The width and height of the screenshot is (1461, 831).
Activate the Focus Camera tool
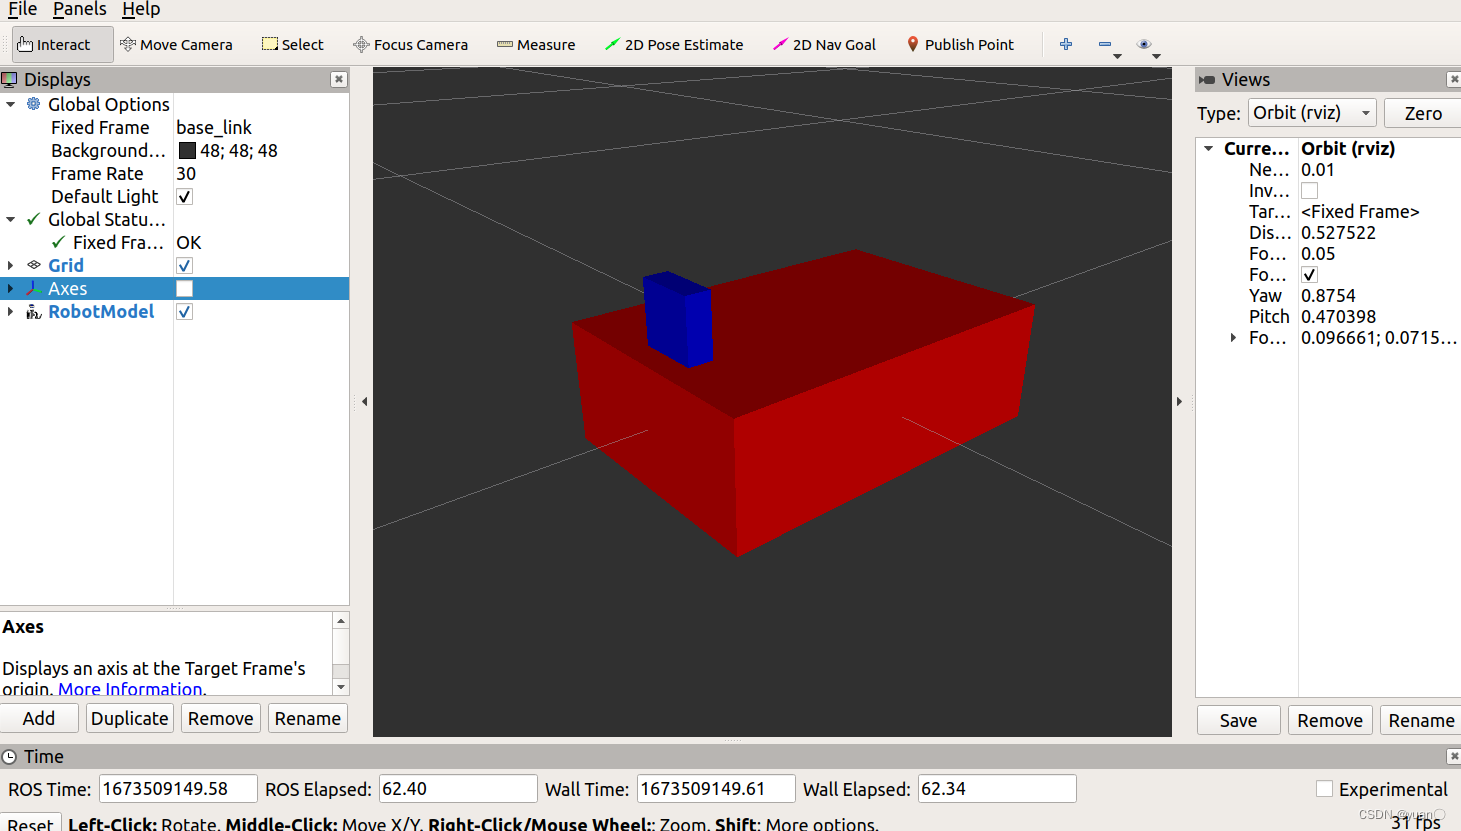411,45
